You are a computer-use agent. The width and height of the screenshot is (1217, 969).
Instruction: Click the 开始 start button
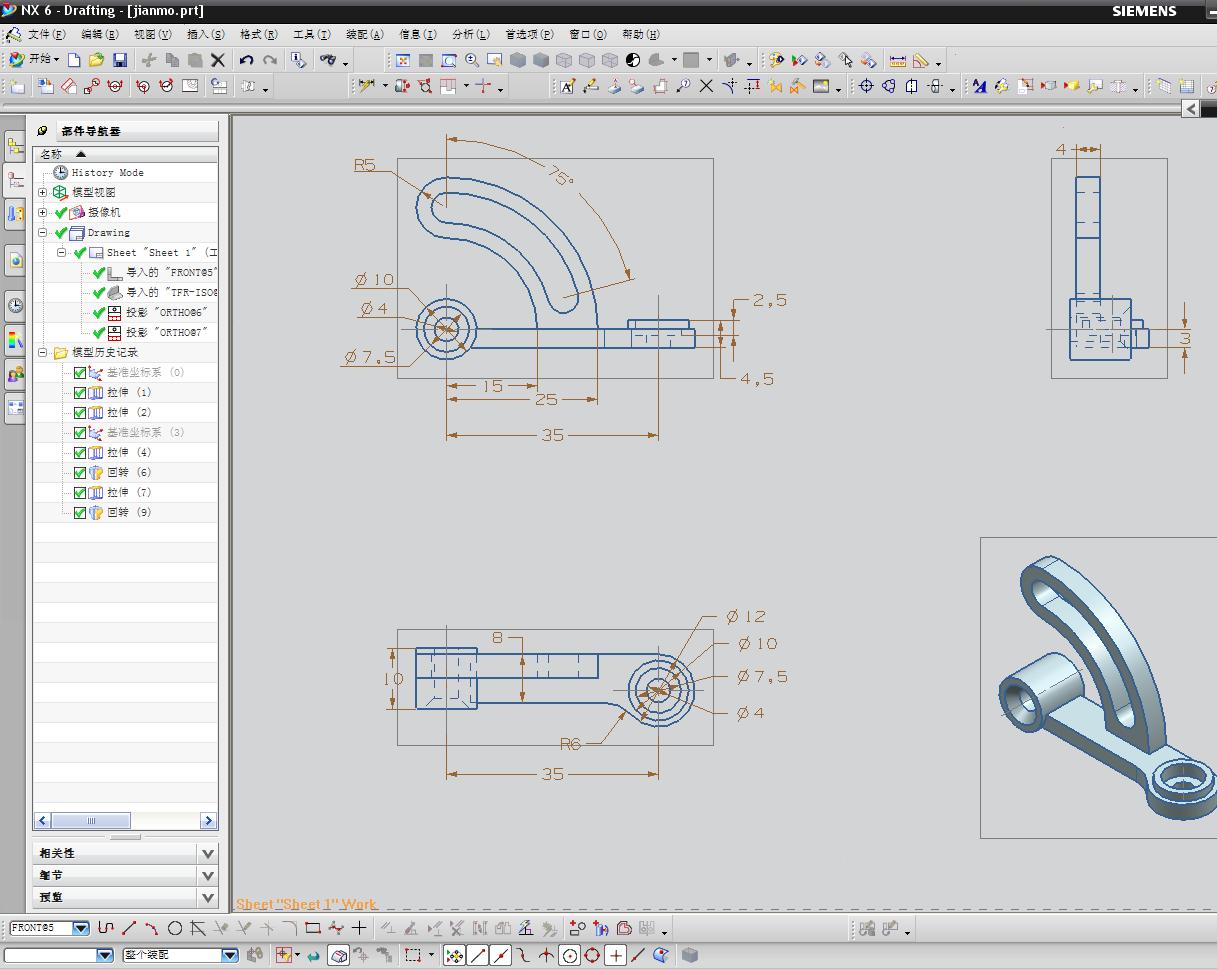tap(34, 60)
